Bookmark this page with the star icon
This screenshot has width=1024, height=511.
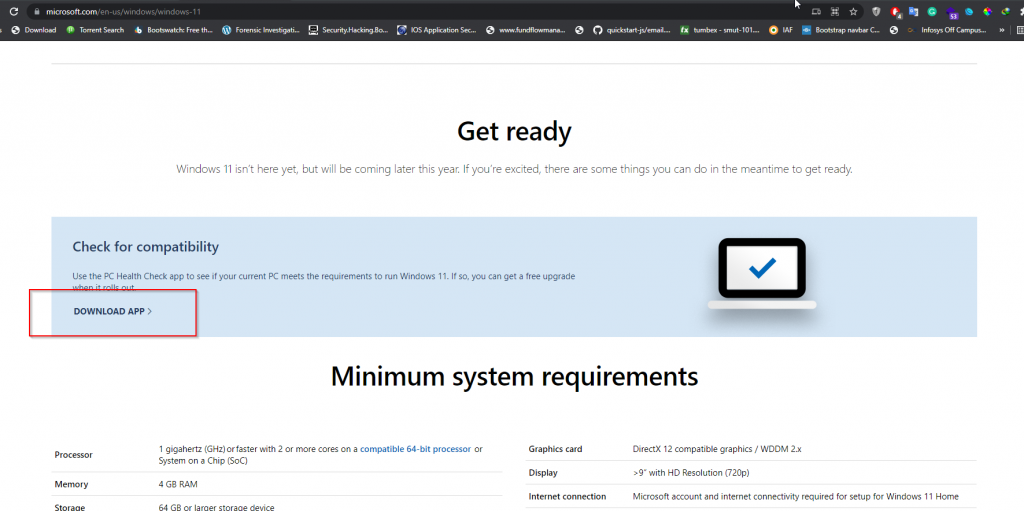(853, 12)
